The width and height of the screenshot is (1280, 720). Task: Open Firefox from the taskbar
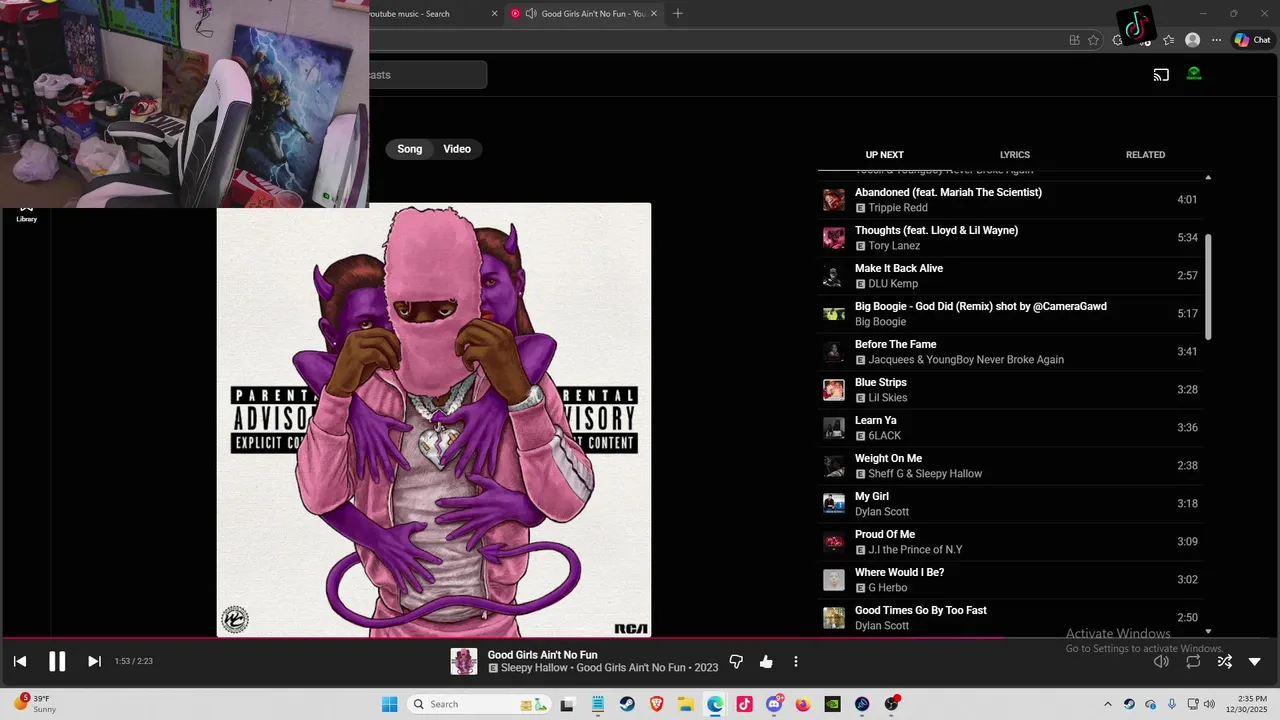pyautogui.click(x=803, y=704)
